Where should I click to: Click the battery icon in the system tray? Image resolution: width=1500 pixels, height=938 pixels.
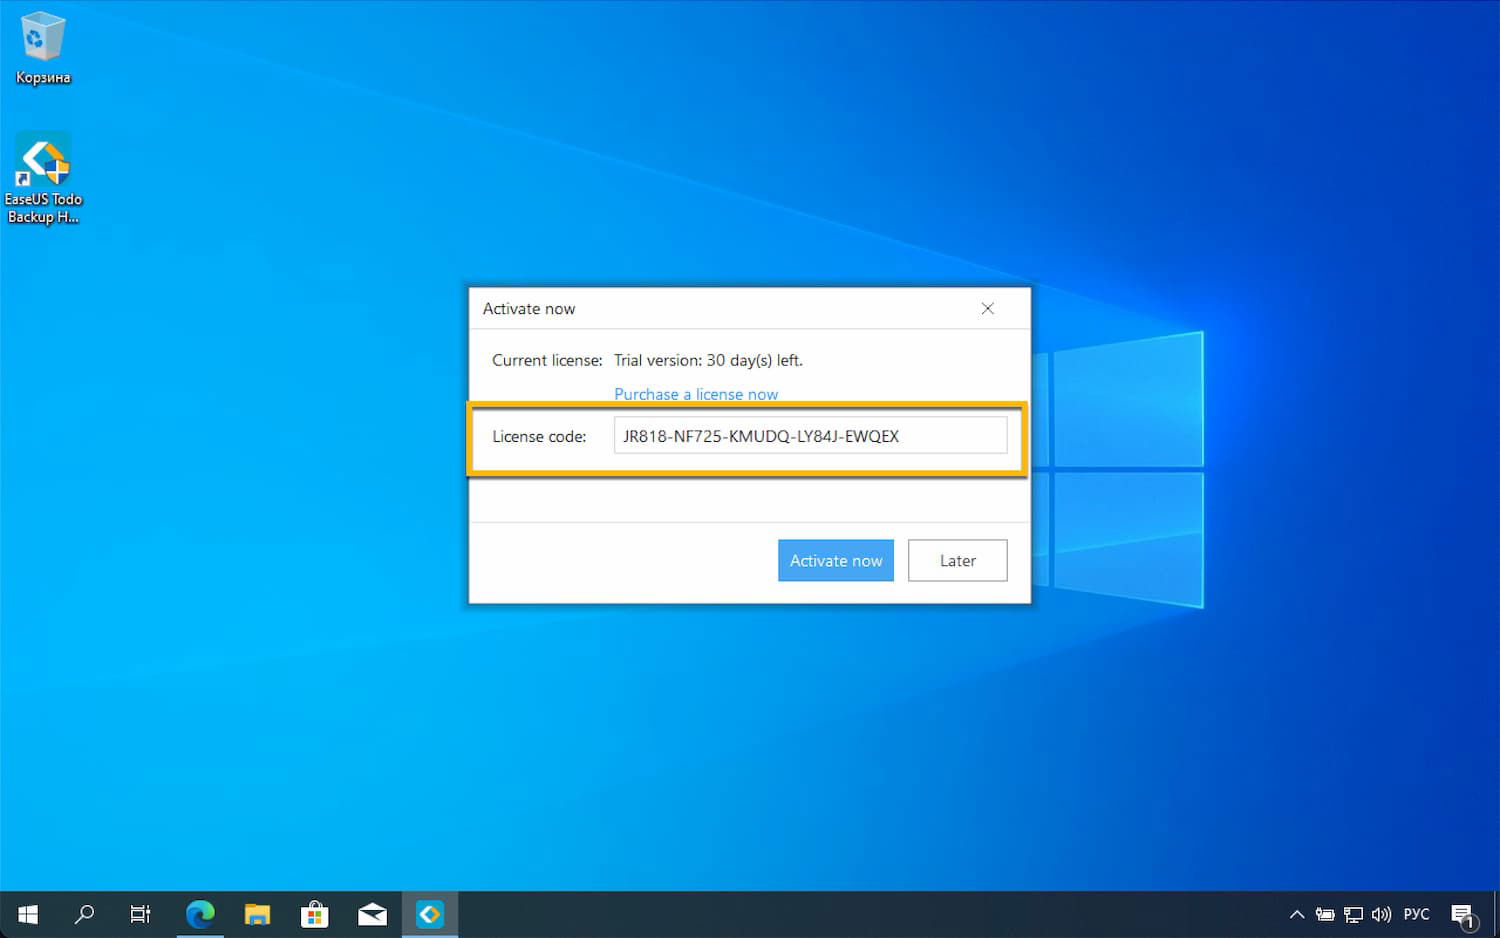(x=1324, y=913)
